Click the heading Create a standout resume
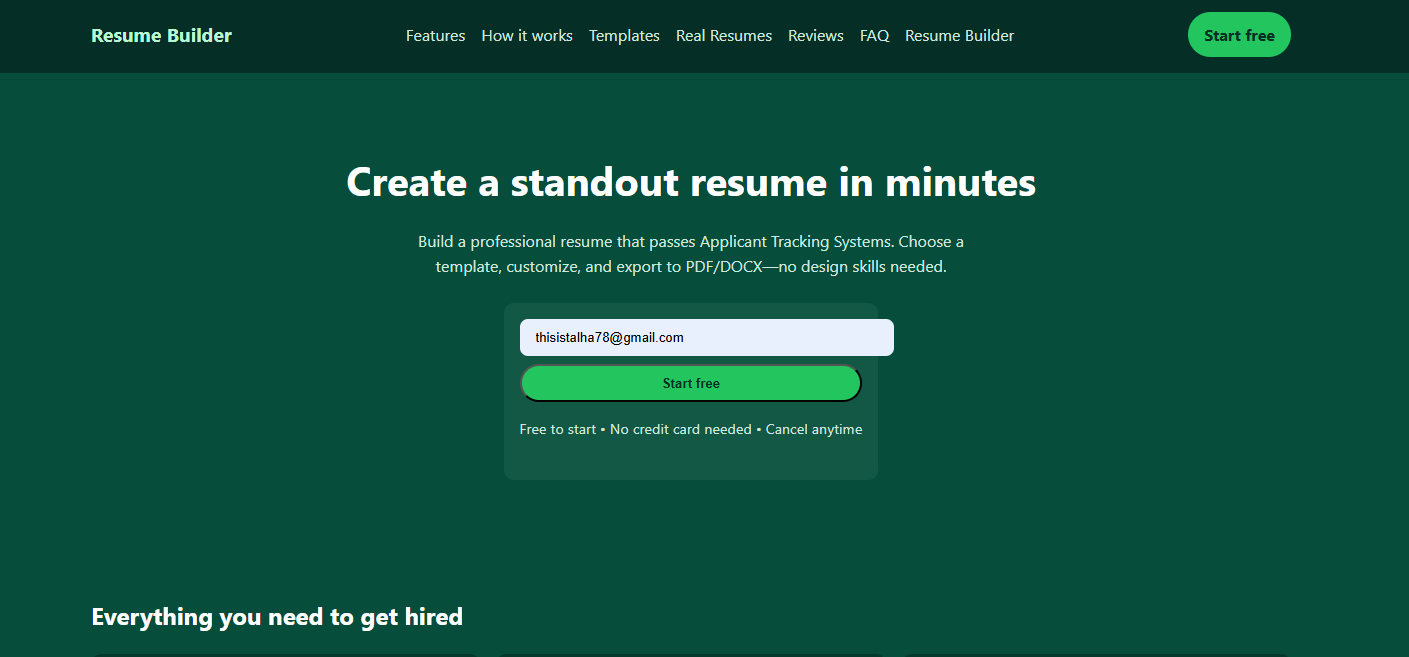Image resolution: width=1409 pixels, height=657 pixels. tap(690, 182)
